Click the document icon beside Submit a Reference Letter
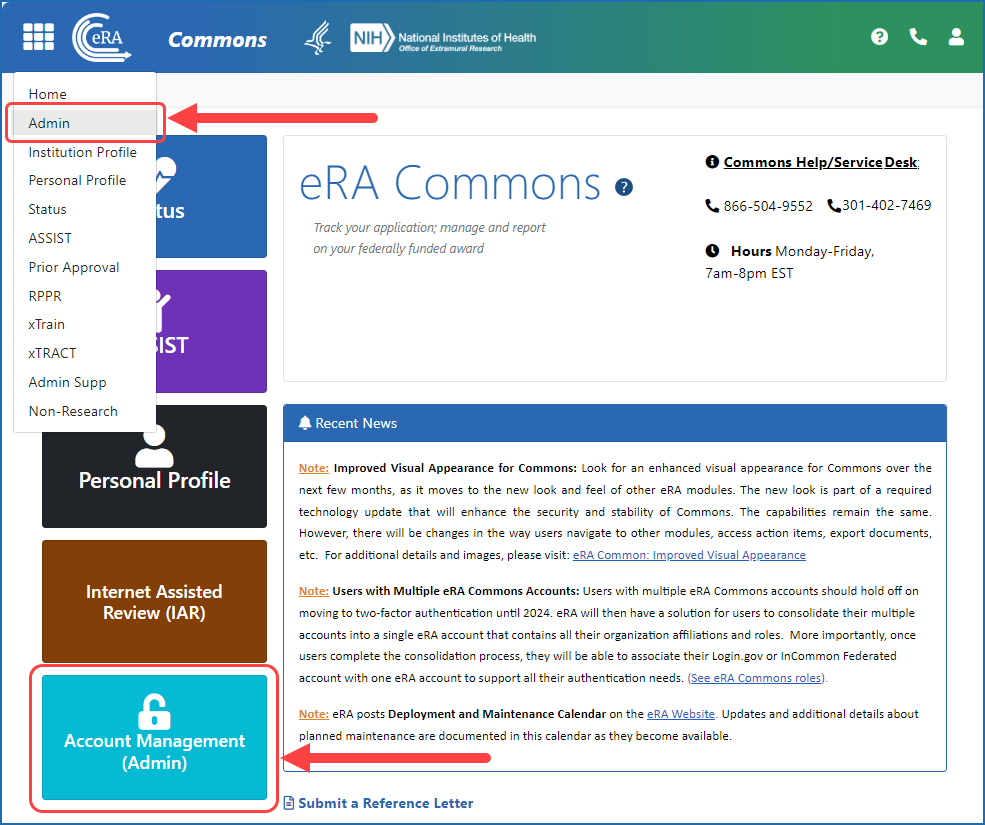The height and width of the screenshot is (825, 985). pos(289,803)
